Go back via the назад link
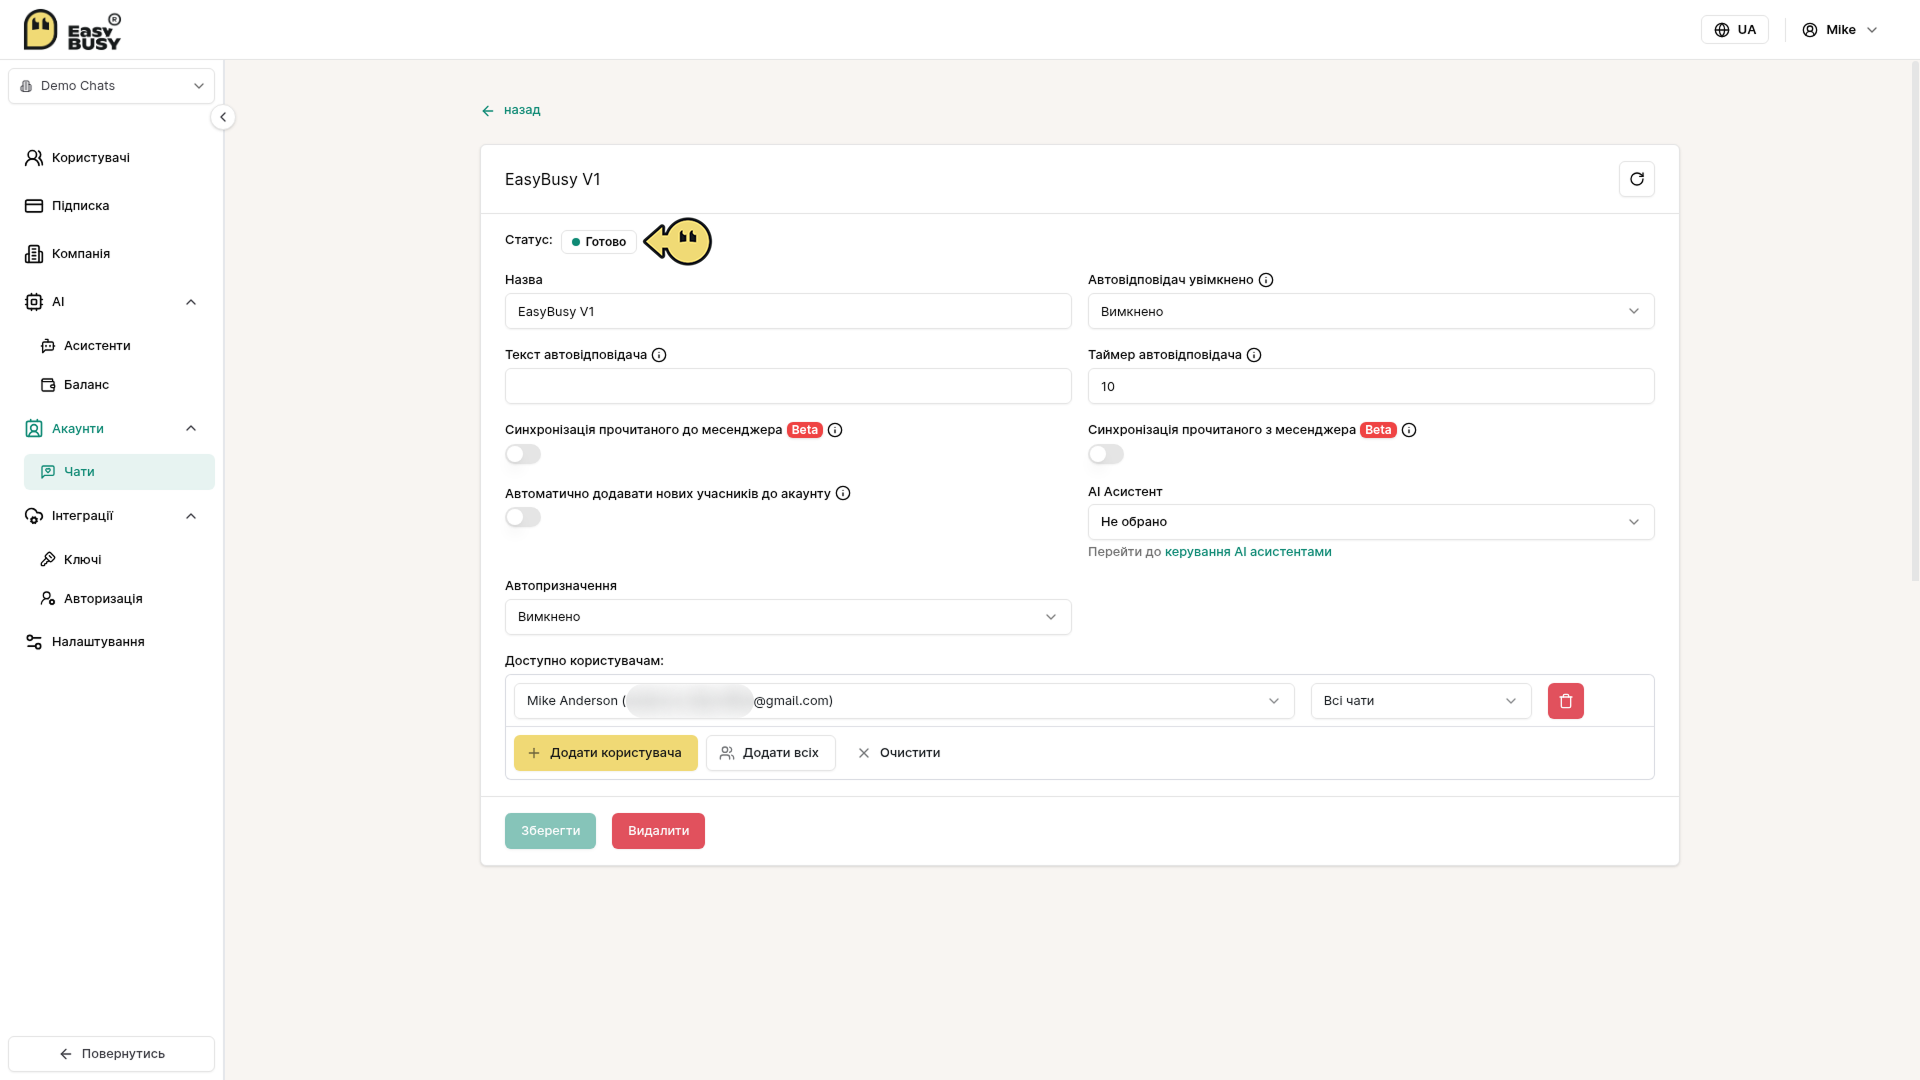The width and height of the screenshot is (1920, 1080). pos(511,111)
